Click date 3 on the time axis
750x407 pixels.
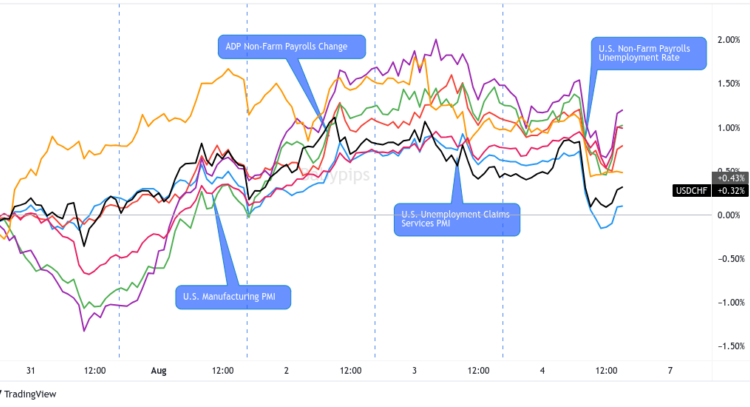click(x=415, y=370)
